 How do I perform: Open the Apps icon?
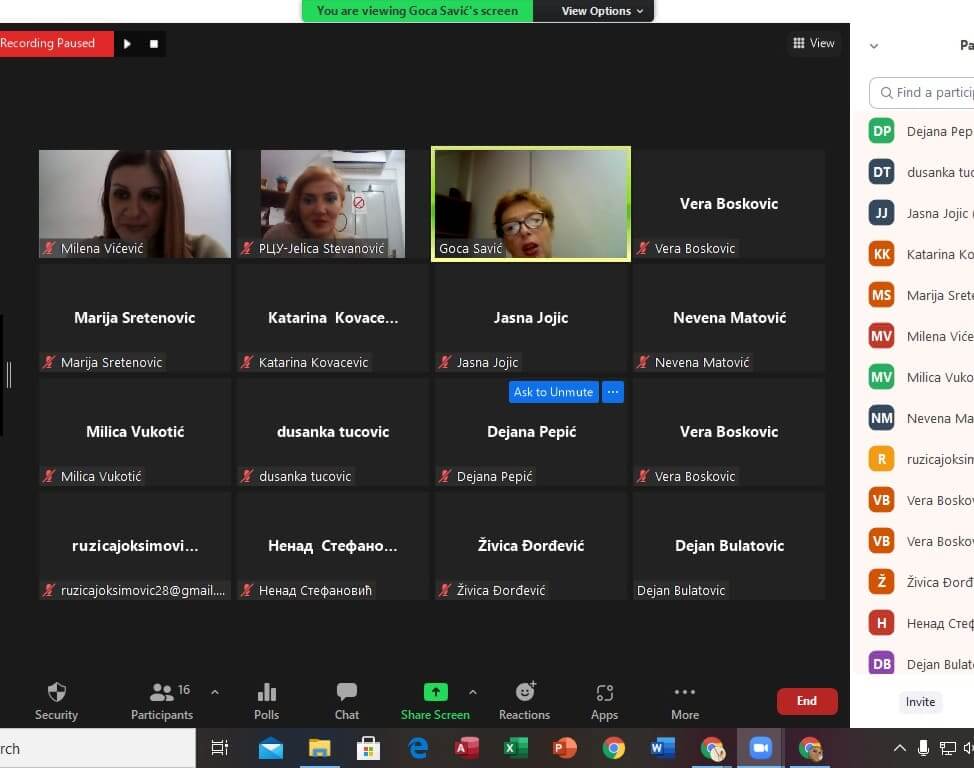604,692
